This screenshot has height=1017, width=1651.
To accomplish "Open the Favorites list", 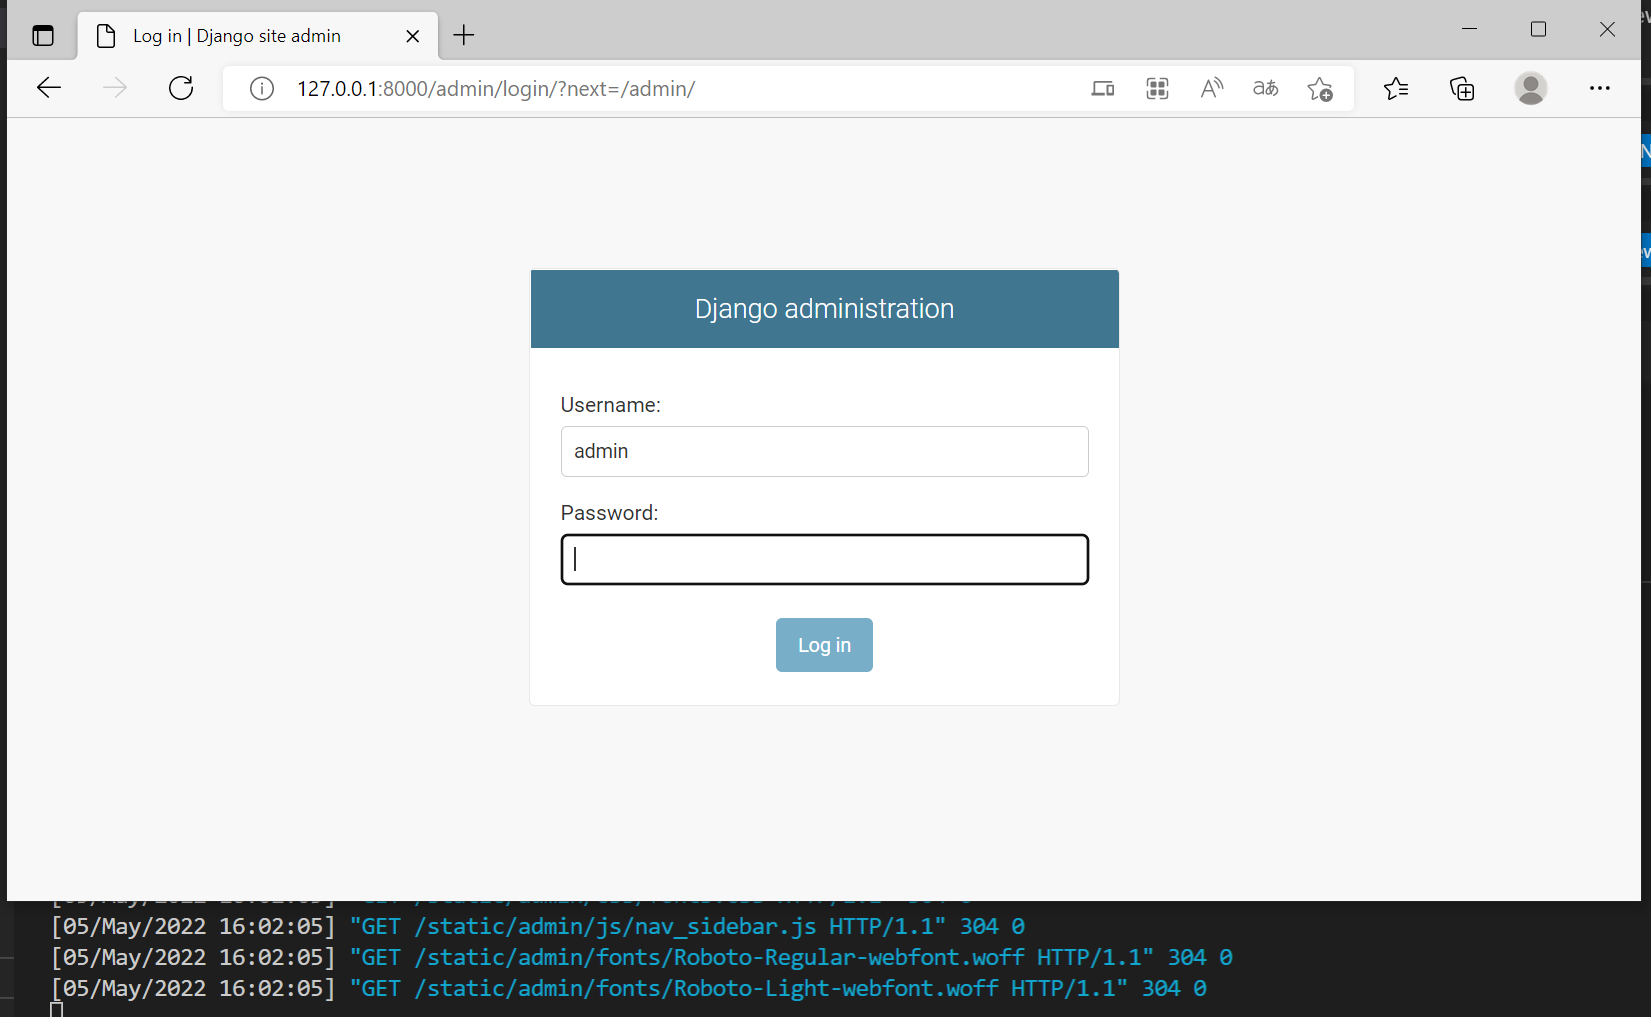I will coord(1397,89).
